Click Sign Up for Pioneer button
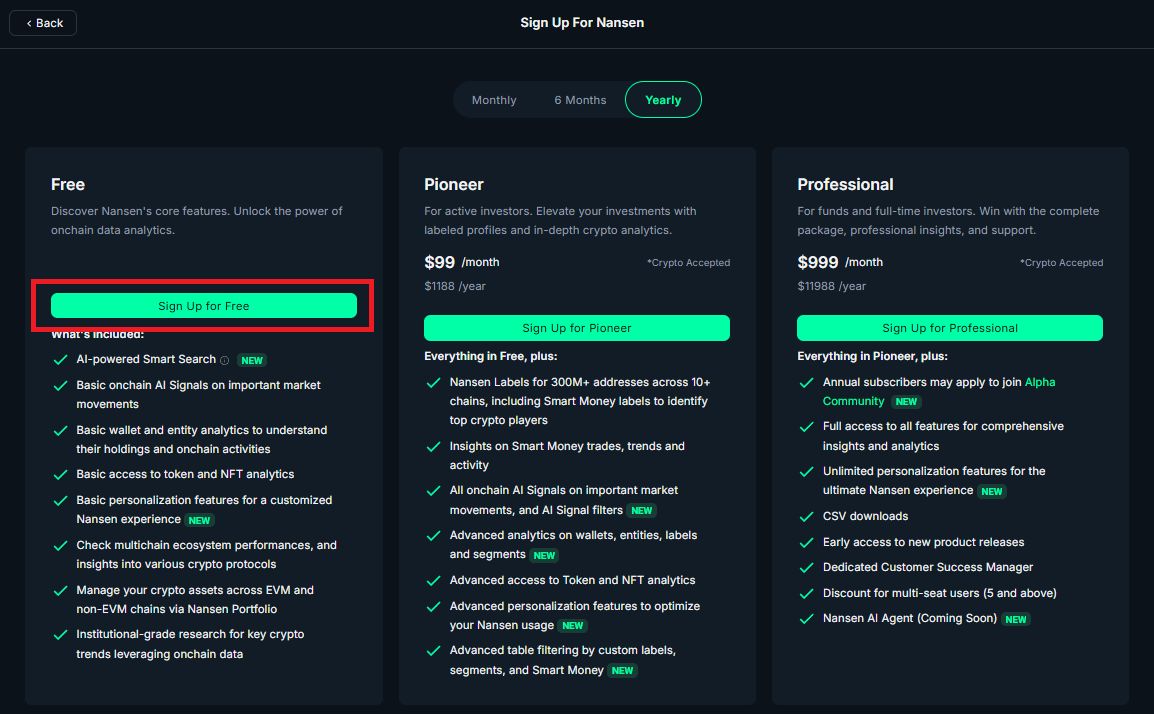Image resolution: width=1154 pixels, height=714 pixels. click(x=577, y=328)
